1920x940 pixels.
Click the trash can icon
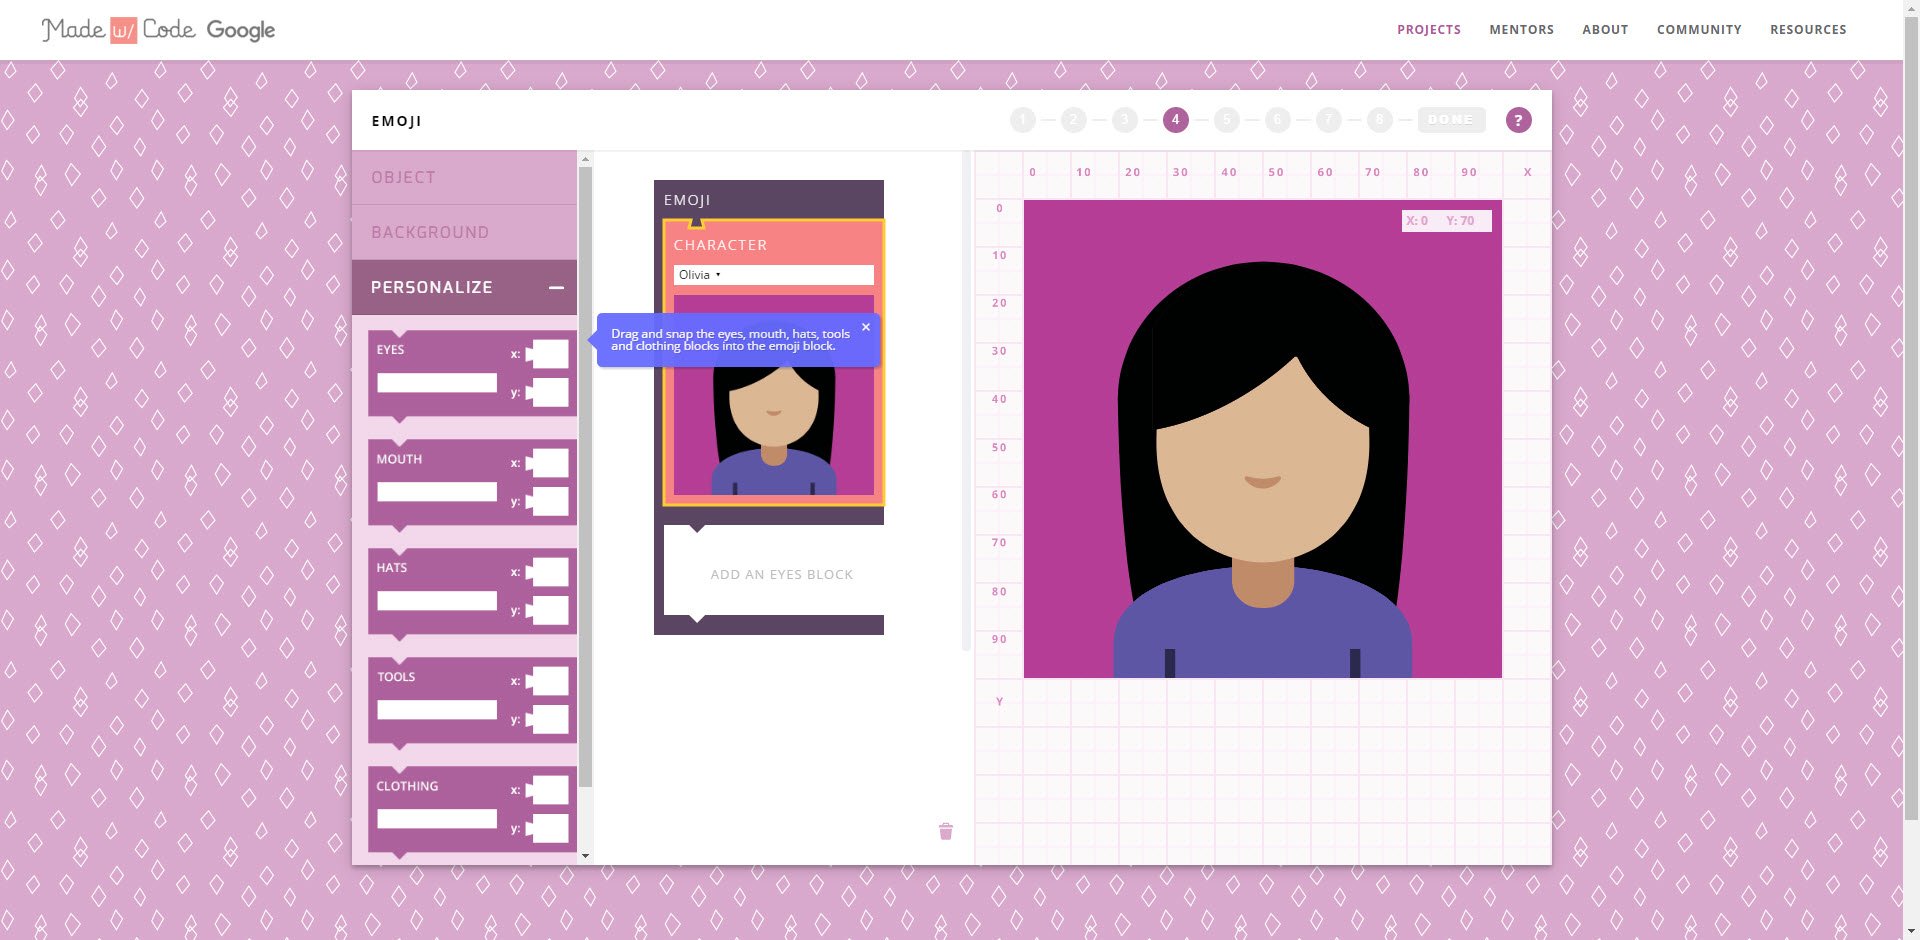[x=946, y=831]
